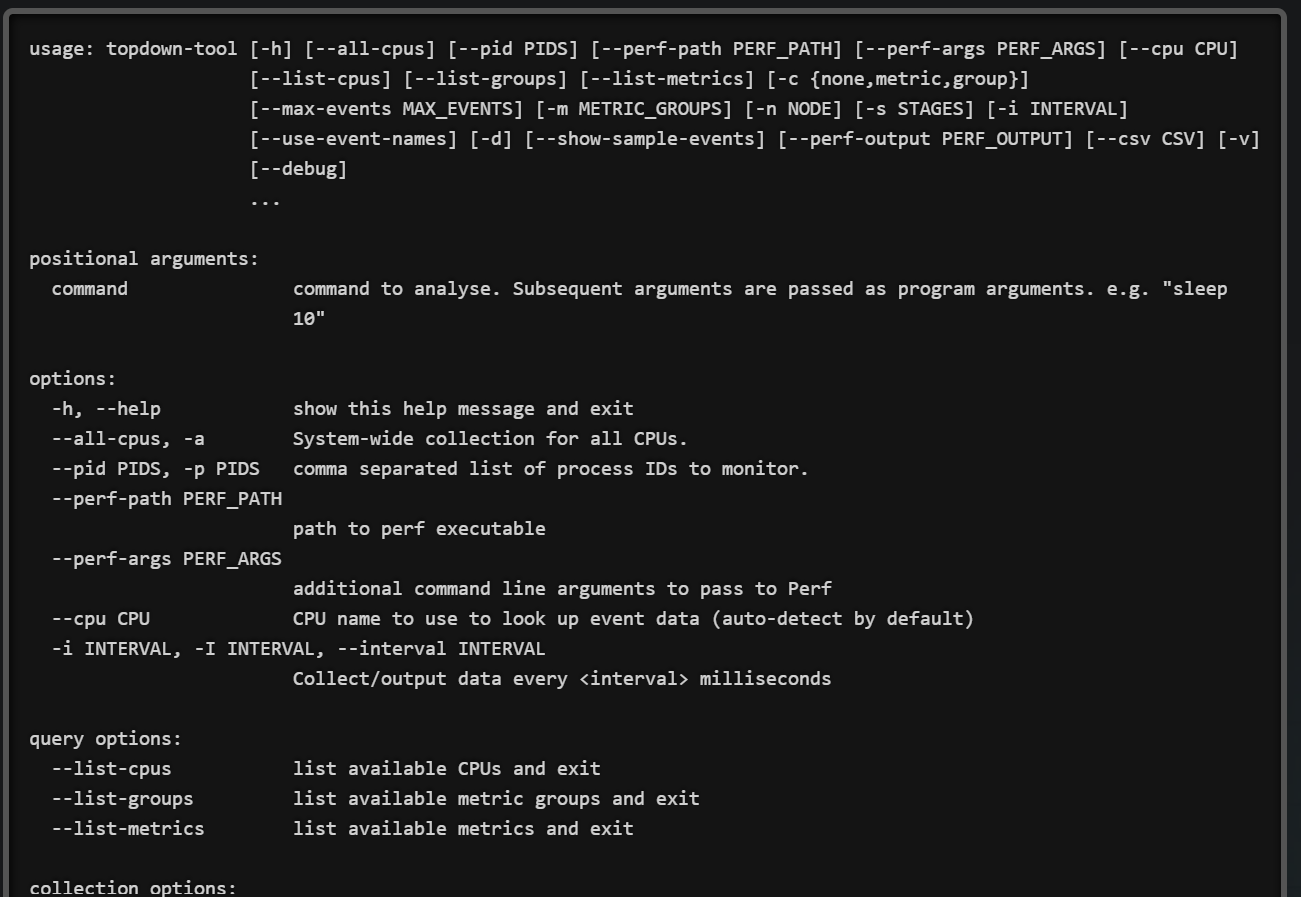Click the "collection options:" heading
Screen dimensions: 1301x897
133,888
